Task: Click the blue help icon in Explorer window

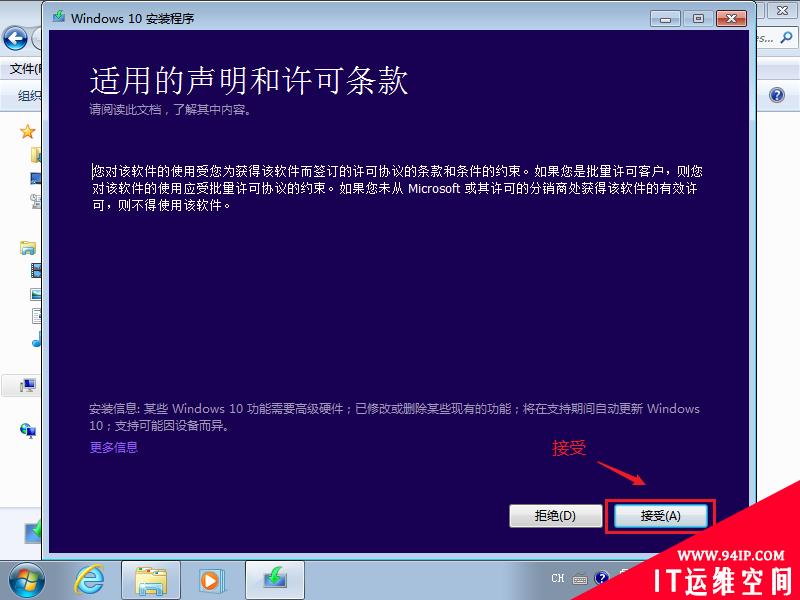Action: (x=777, y=95)
